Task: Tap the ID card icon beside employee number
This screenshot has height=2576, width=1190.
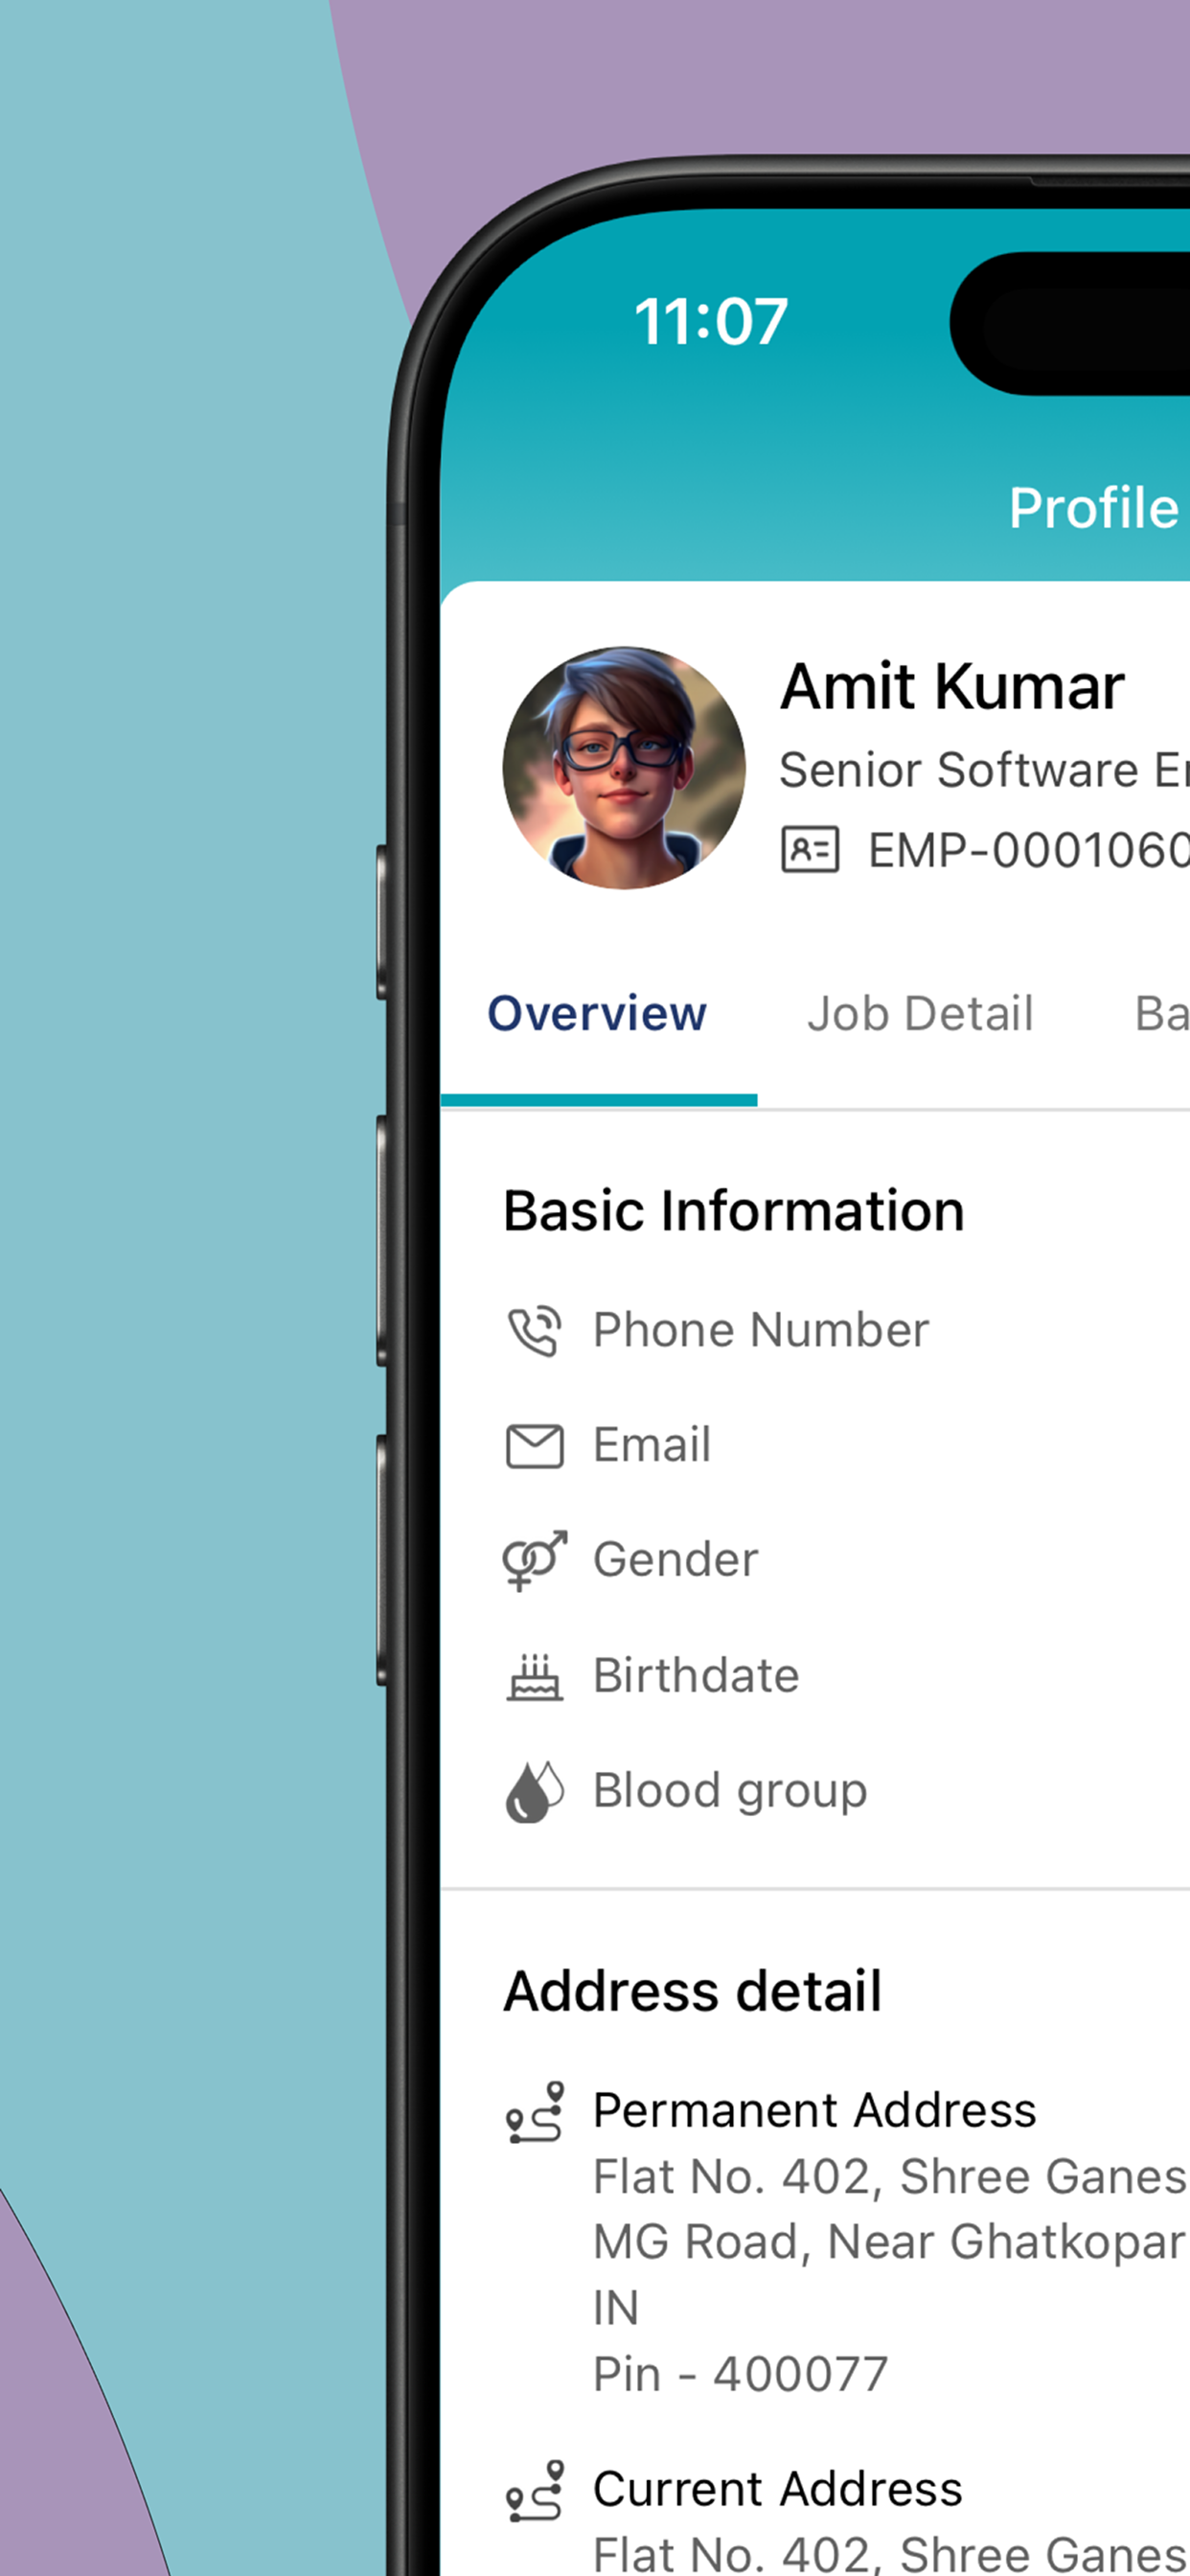Action: [x=810, y=850]
